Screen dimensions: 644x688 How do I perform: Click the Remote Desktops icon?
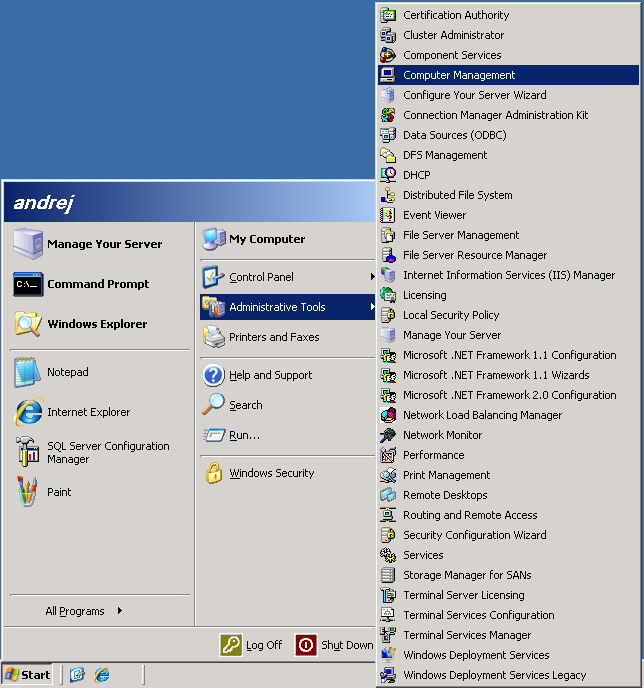pyautogui.click(x=388, y=495)
